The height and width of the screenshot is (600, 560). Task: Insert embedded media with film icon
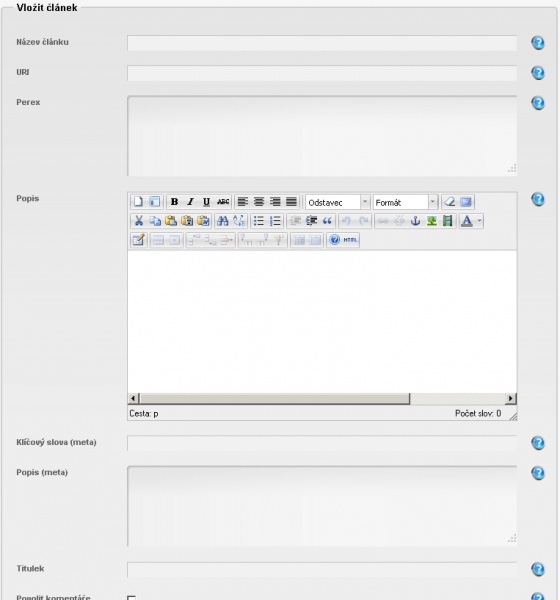click(x=447, y=221)
